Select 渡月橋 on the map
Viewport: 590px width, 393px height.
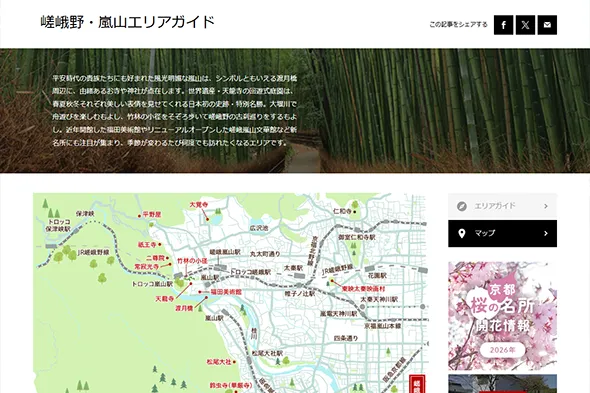pyautogui.click(x=184, y=308)
